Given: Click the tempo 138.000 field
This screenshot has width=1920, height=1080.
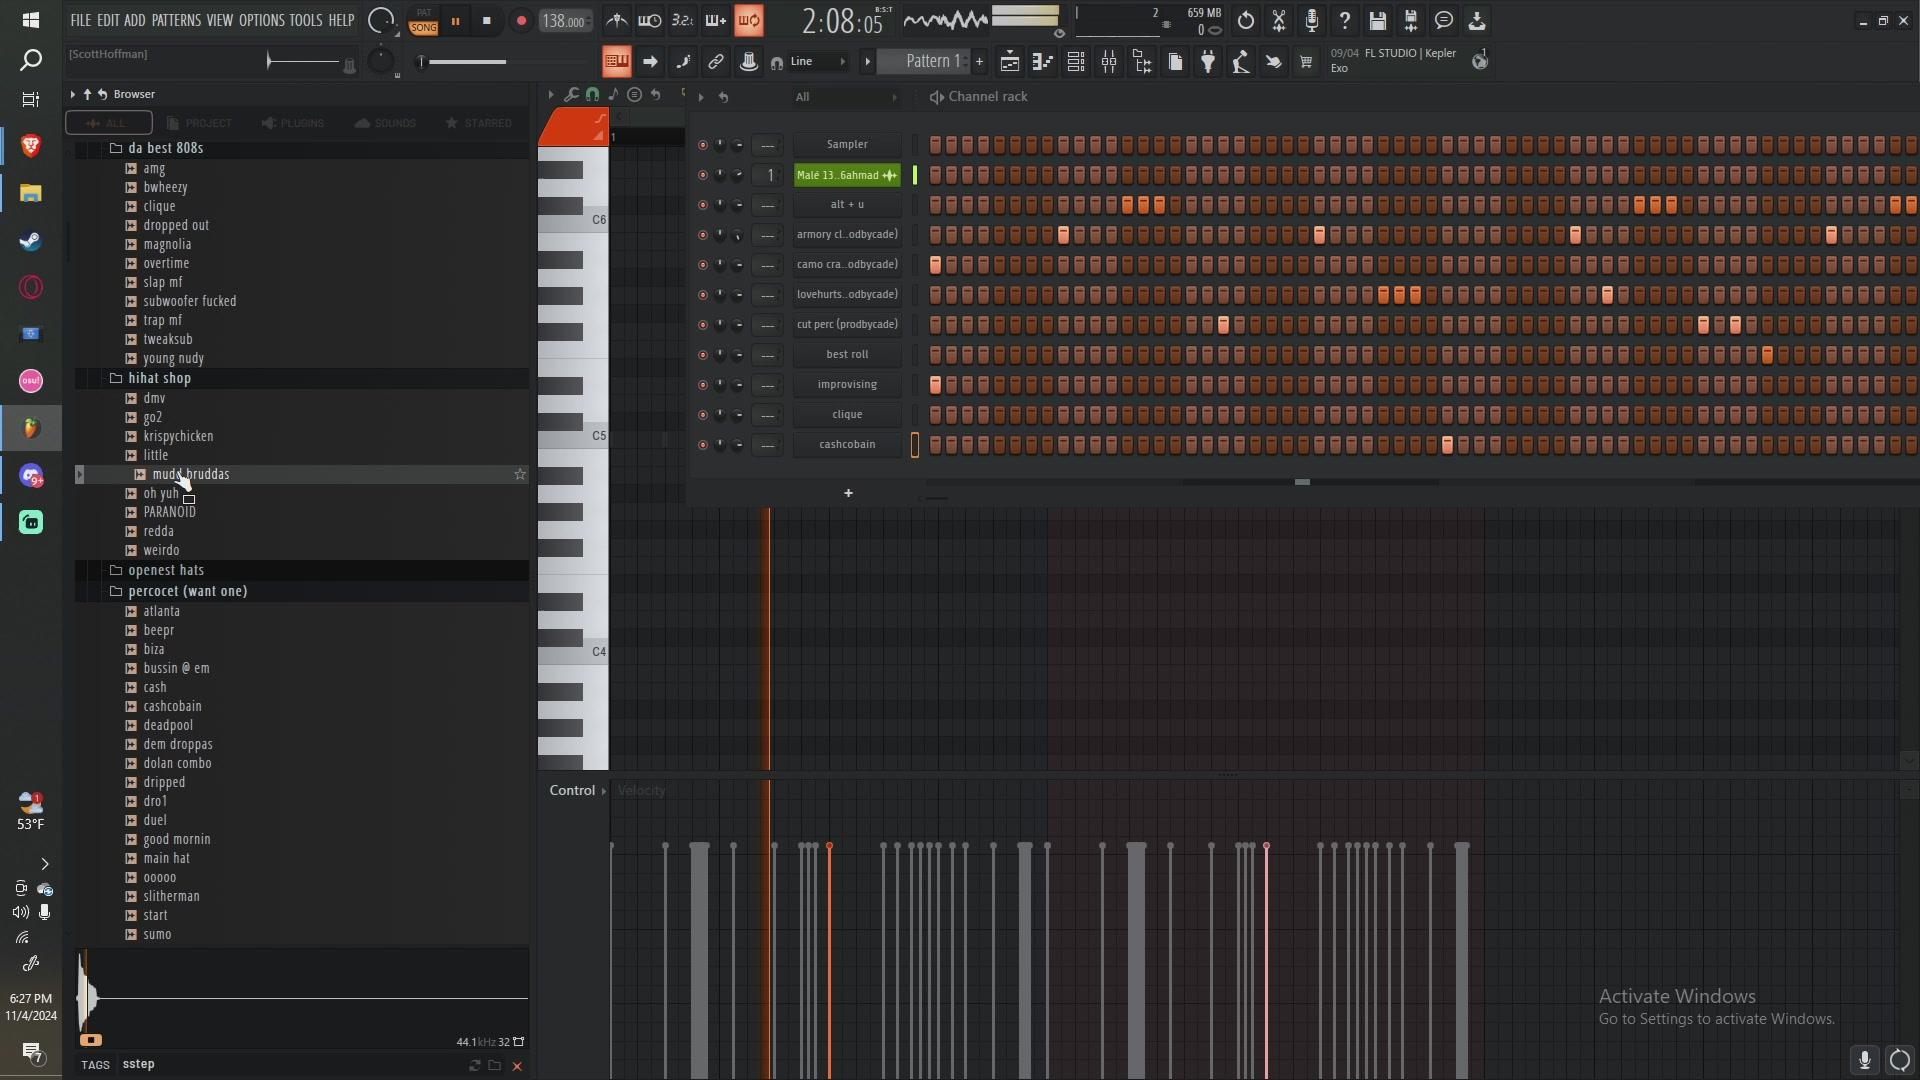Looking at the screenshot, I should [565, 21].
